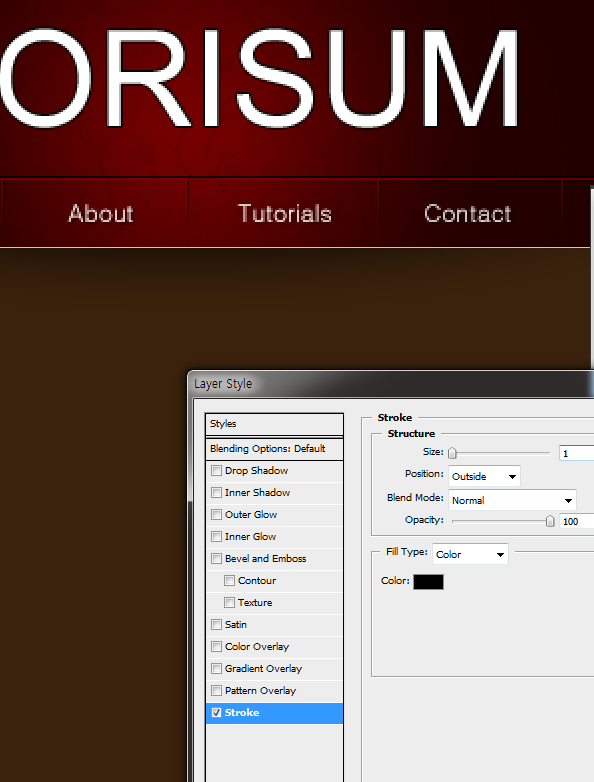Click the Contact navigation link
This screenshot has width=594, height=782.
pyautogui.click(x=468, y=213)
